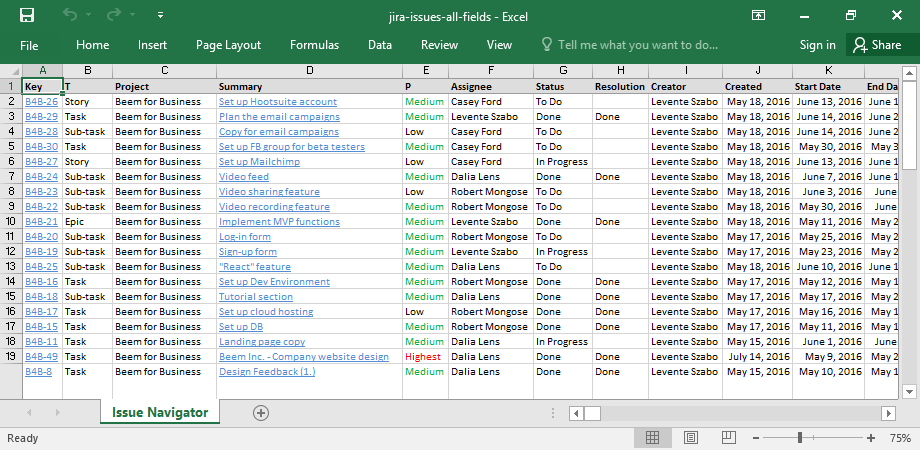920x450 pixels.
Task: Click next sheet navigation arrow
Action: (x=58, y=413)
